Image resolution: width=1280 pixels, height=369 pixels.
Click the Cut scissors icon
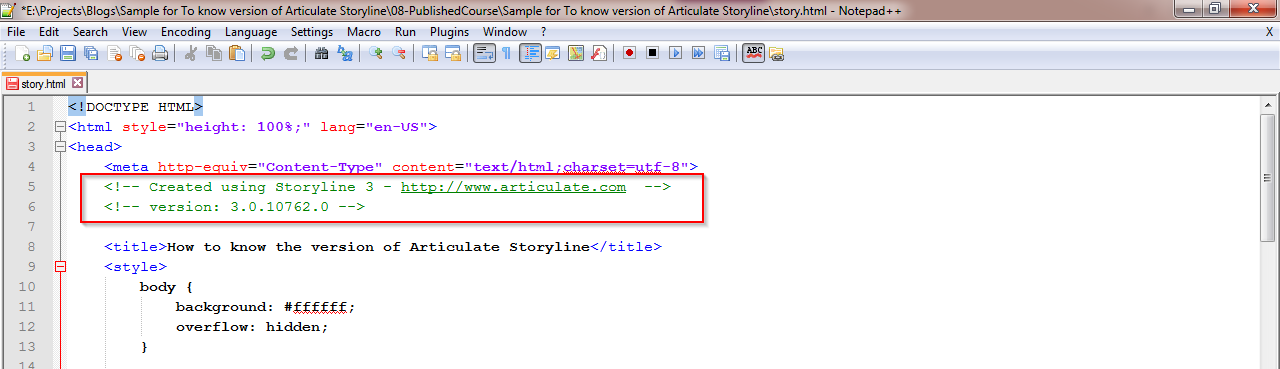click(x=190, y=53)
